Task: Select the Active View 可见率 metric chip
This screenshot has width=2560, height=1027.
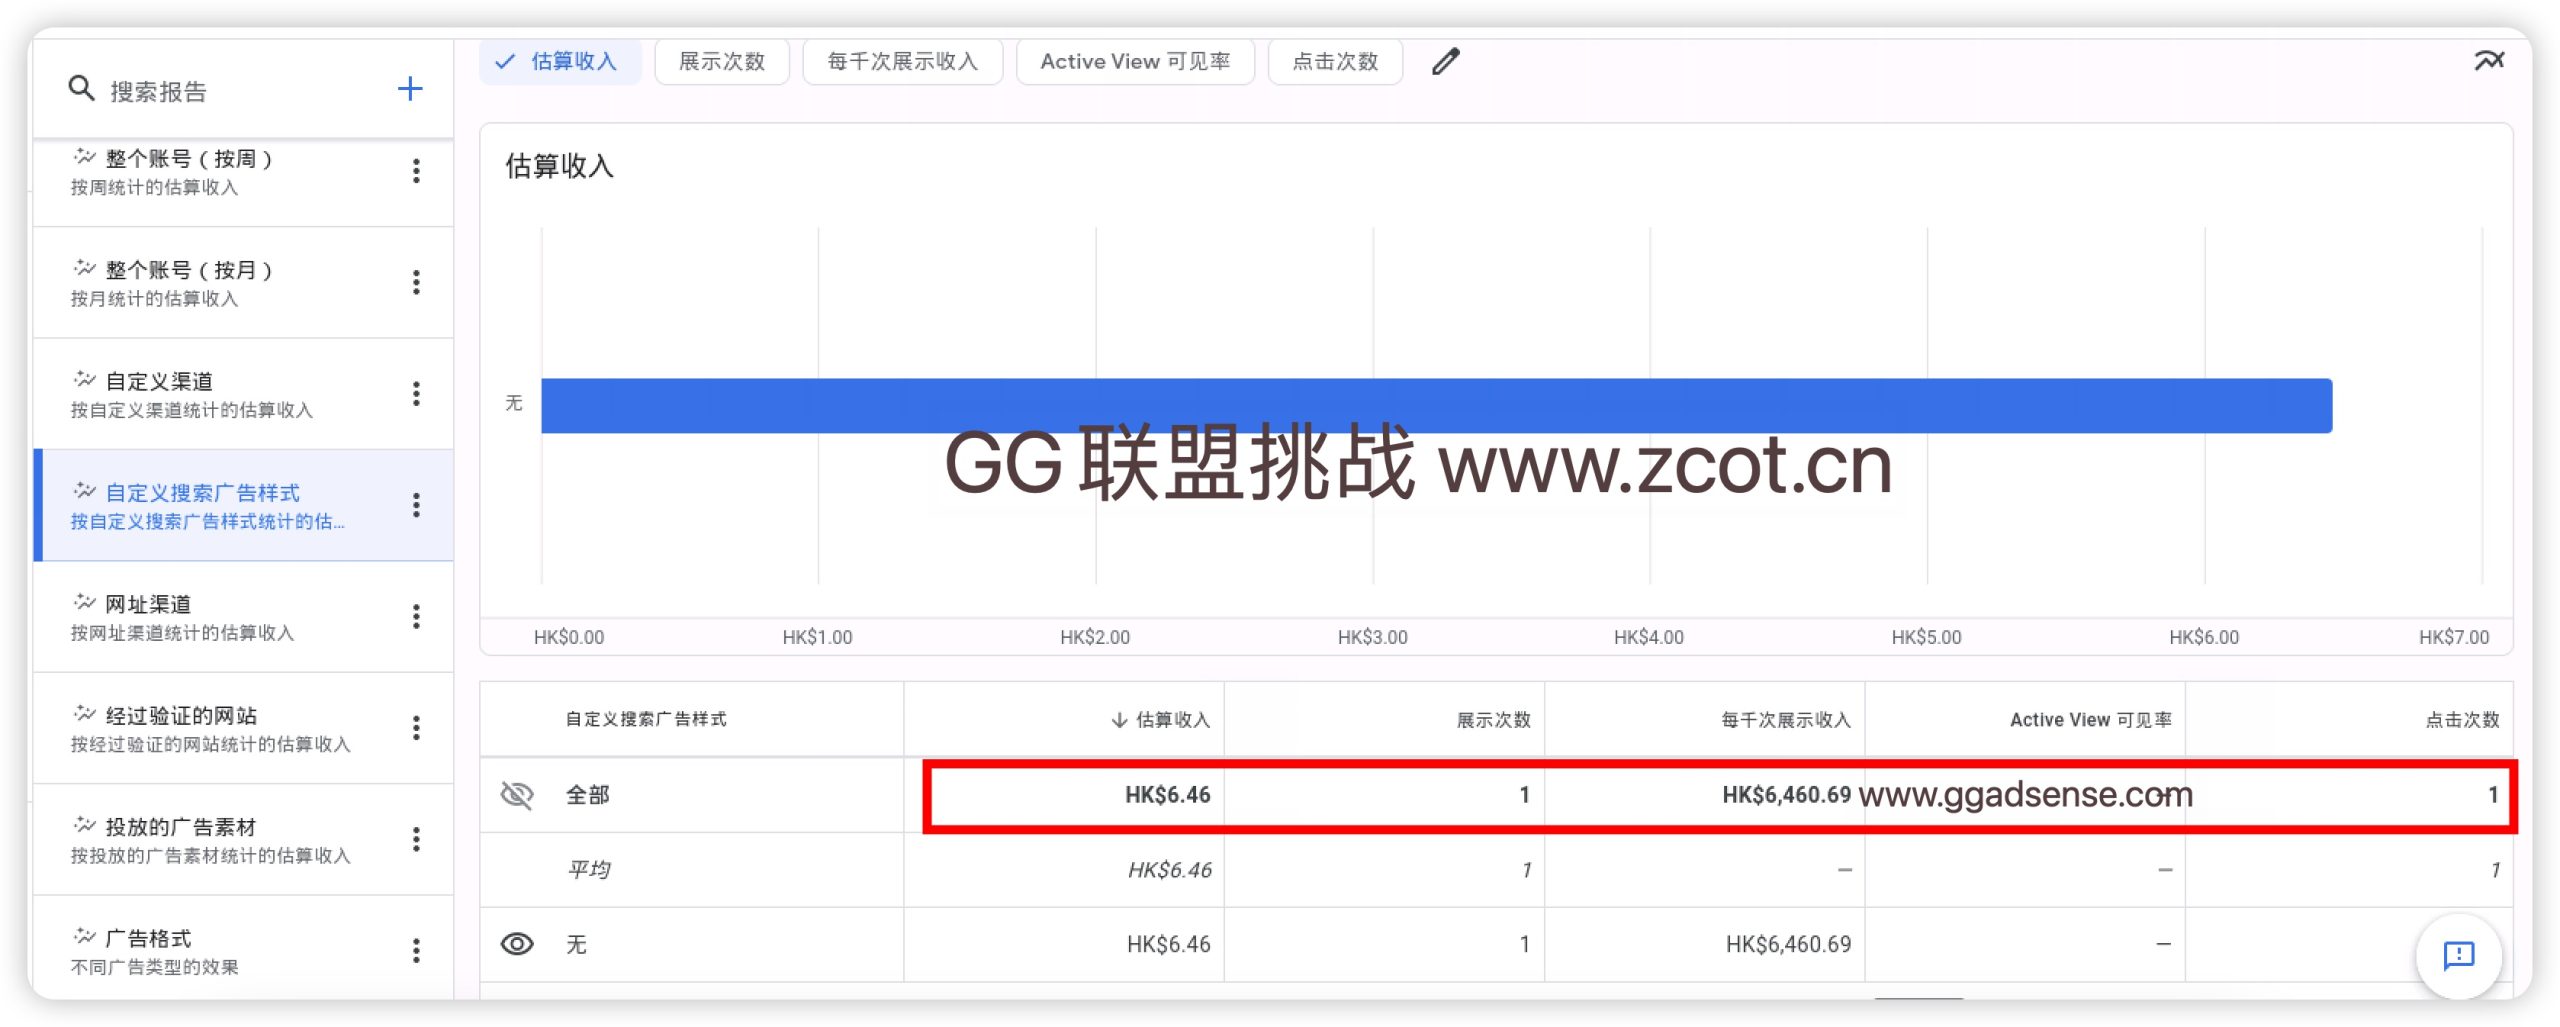Action: click(1135, 62)
